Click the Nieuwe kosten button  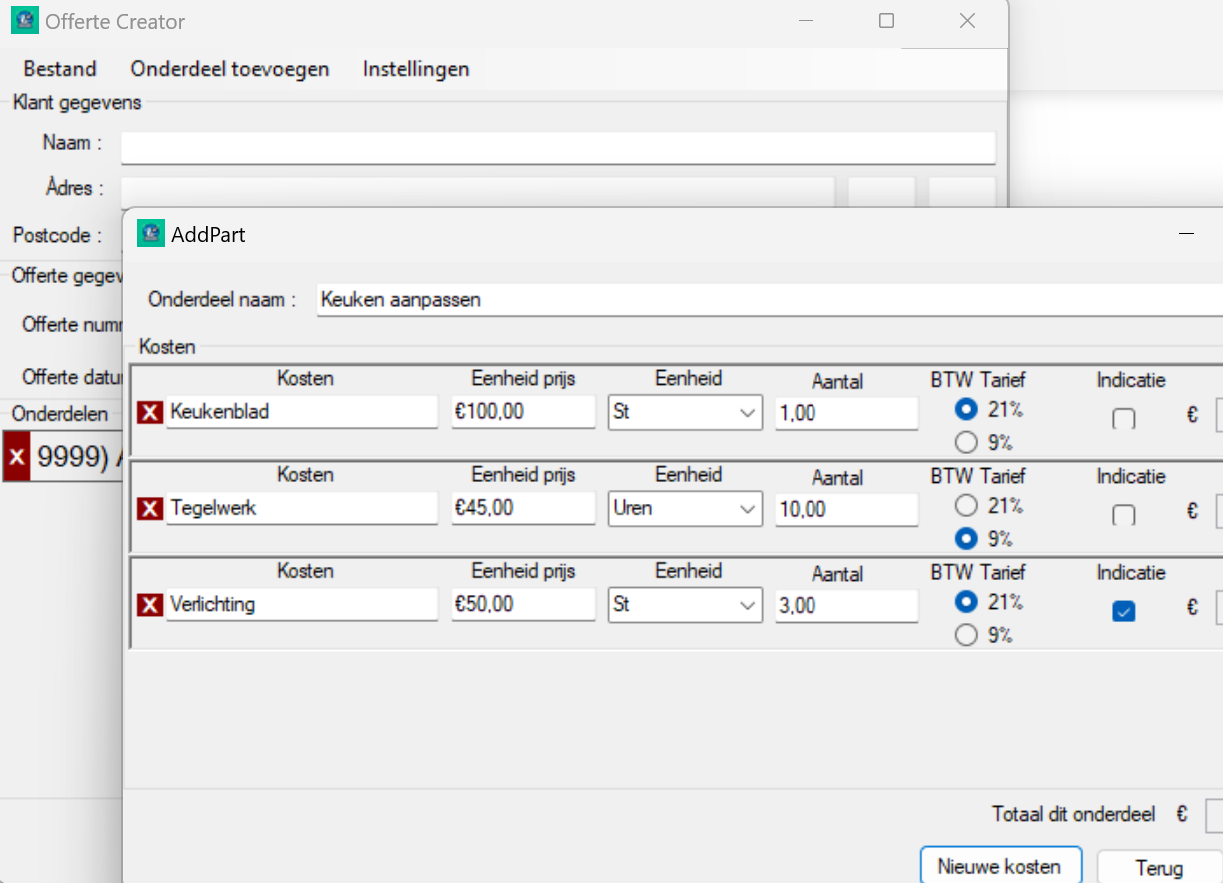1000,867
